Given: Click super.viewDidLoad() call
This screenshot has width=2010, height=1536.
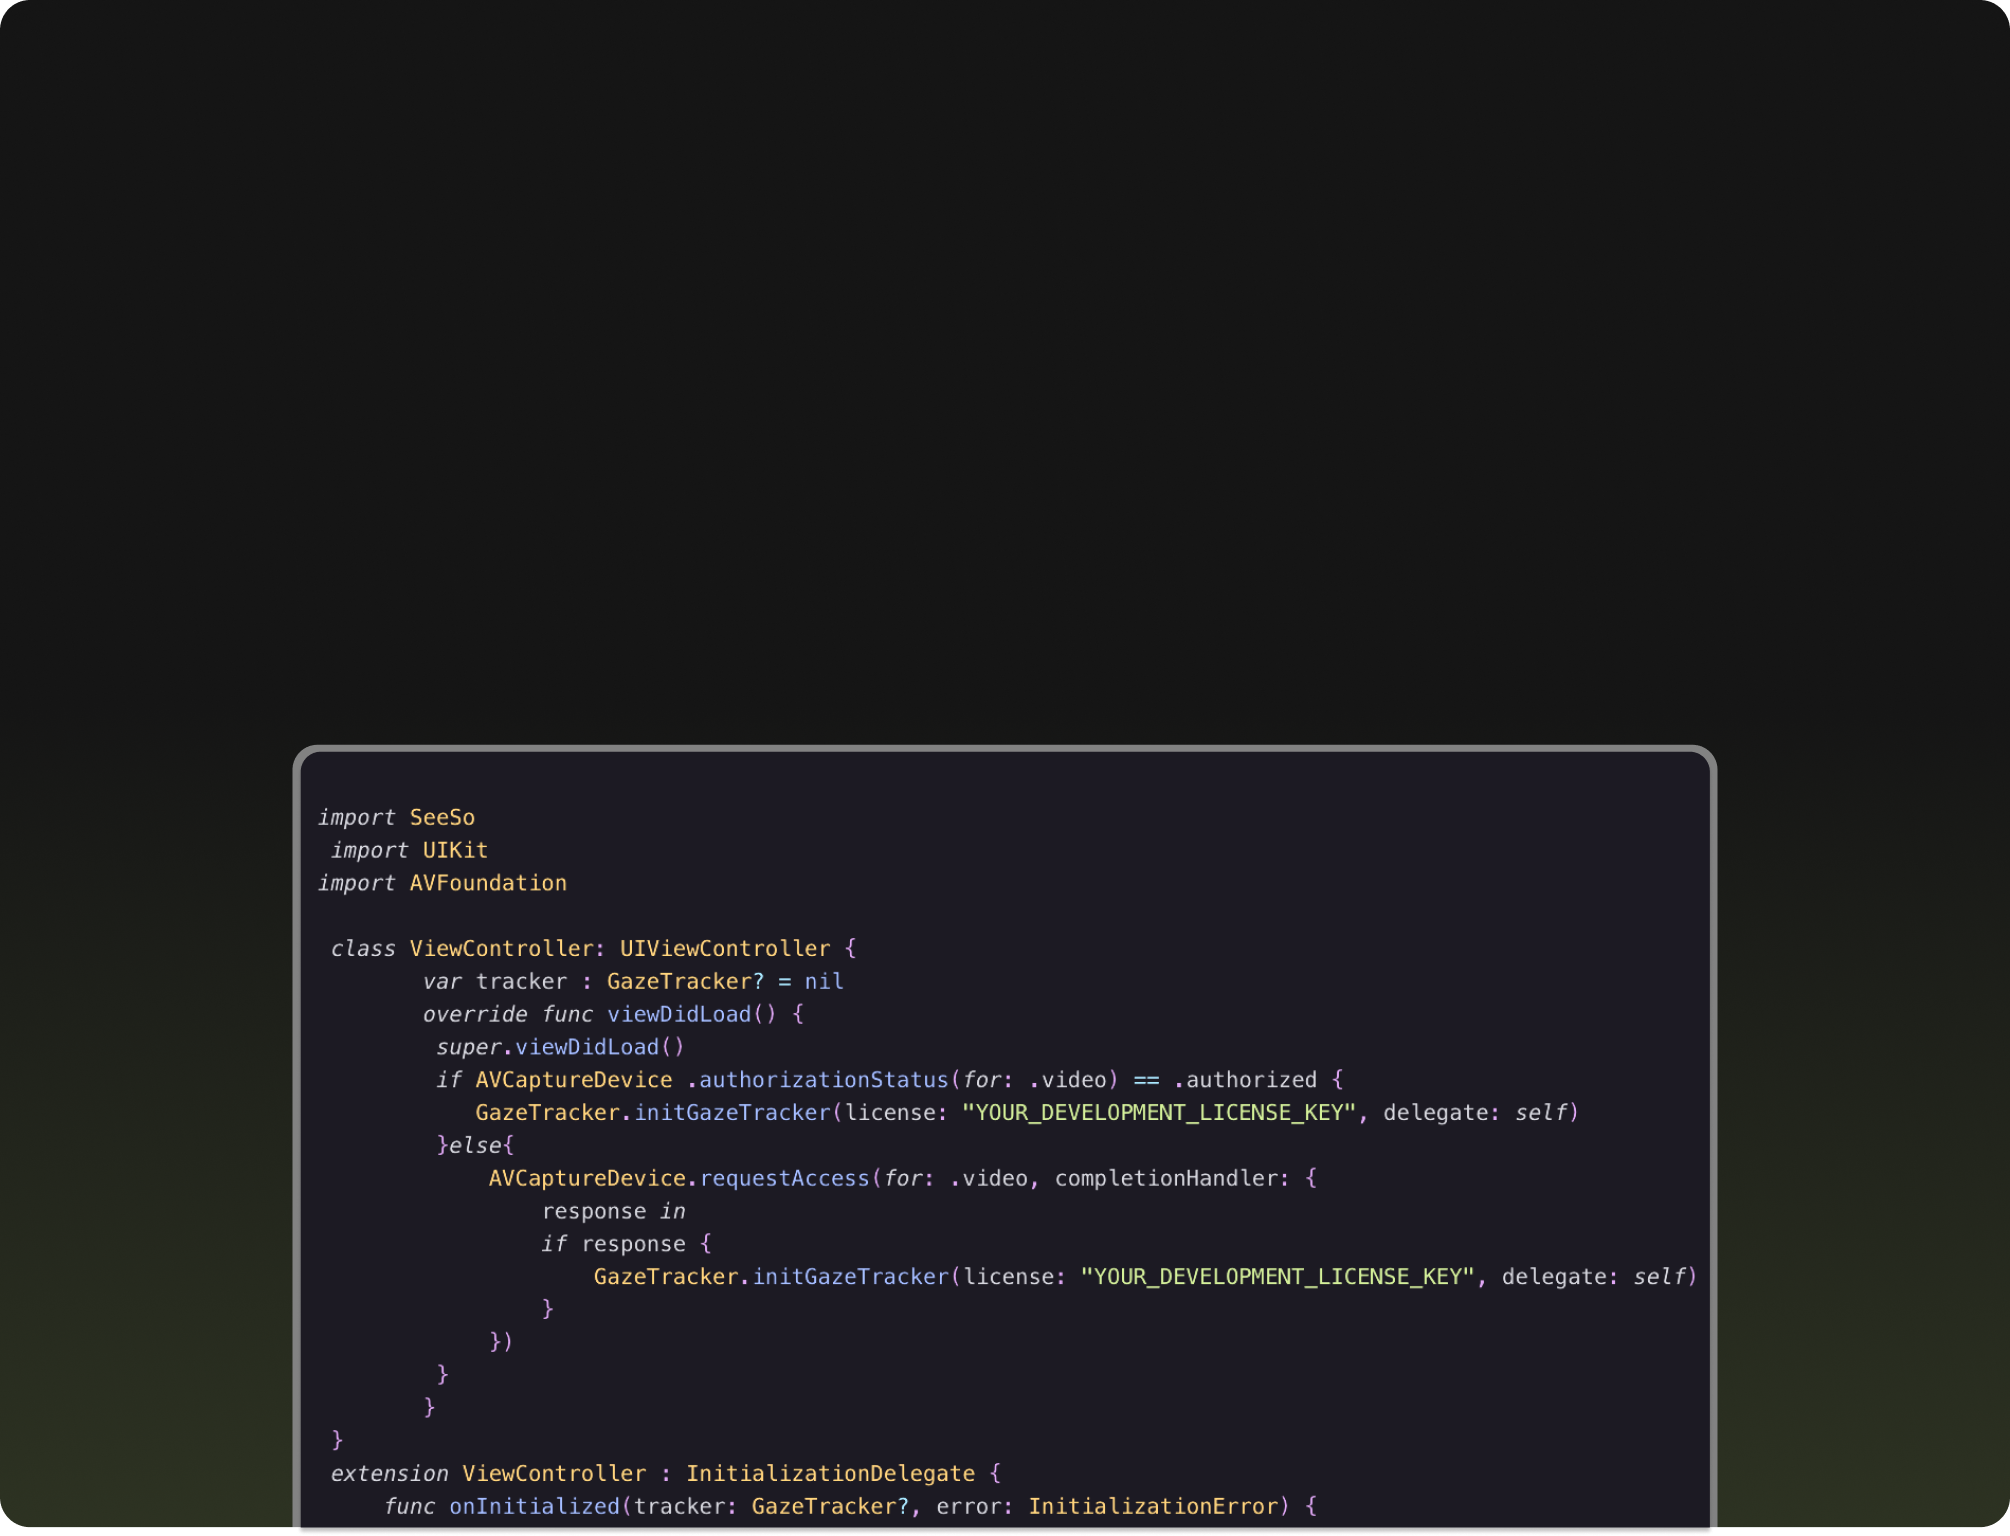Looking at the screenshot, I should (560, 1047).
